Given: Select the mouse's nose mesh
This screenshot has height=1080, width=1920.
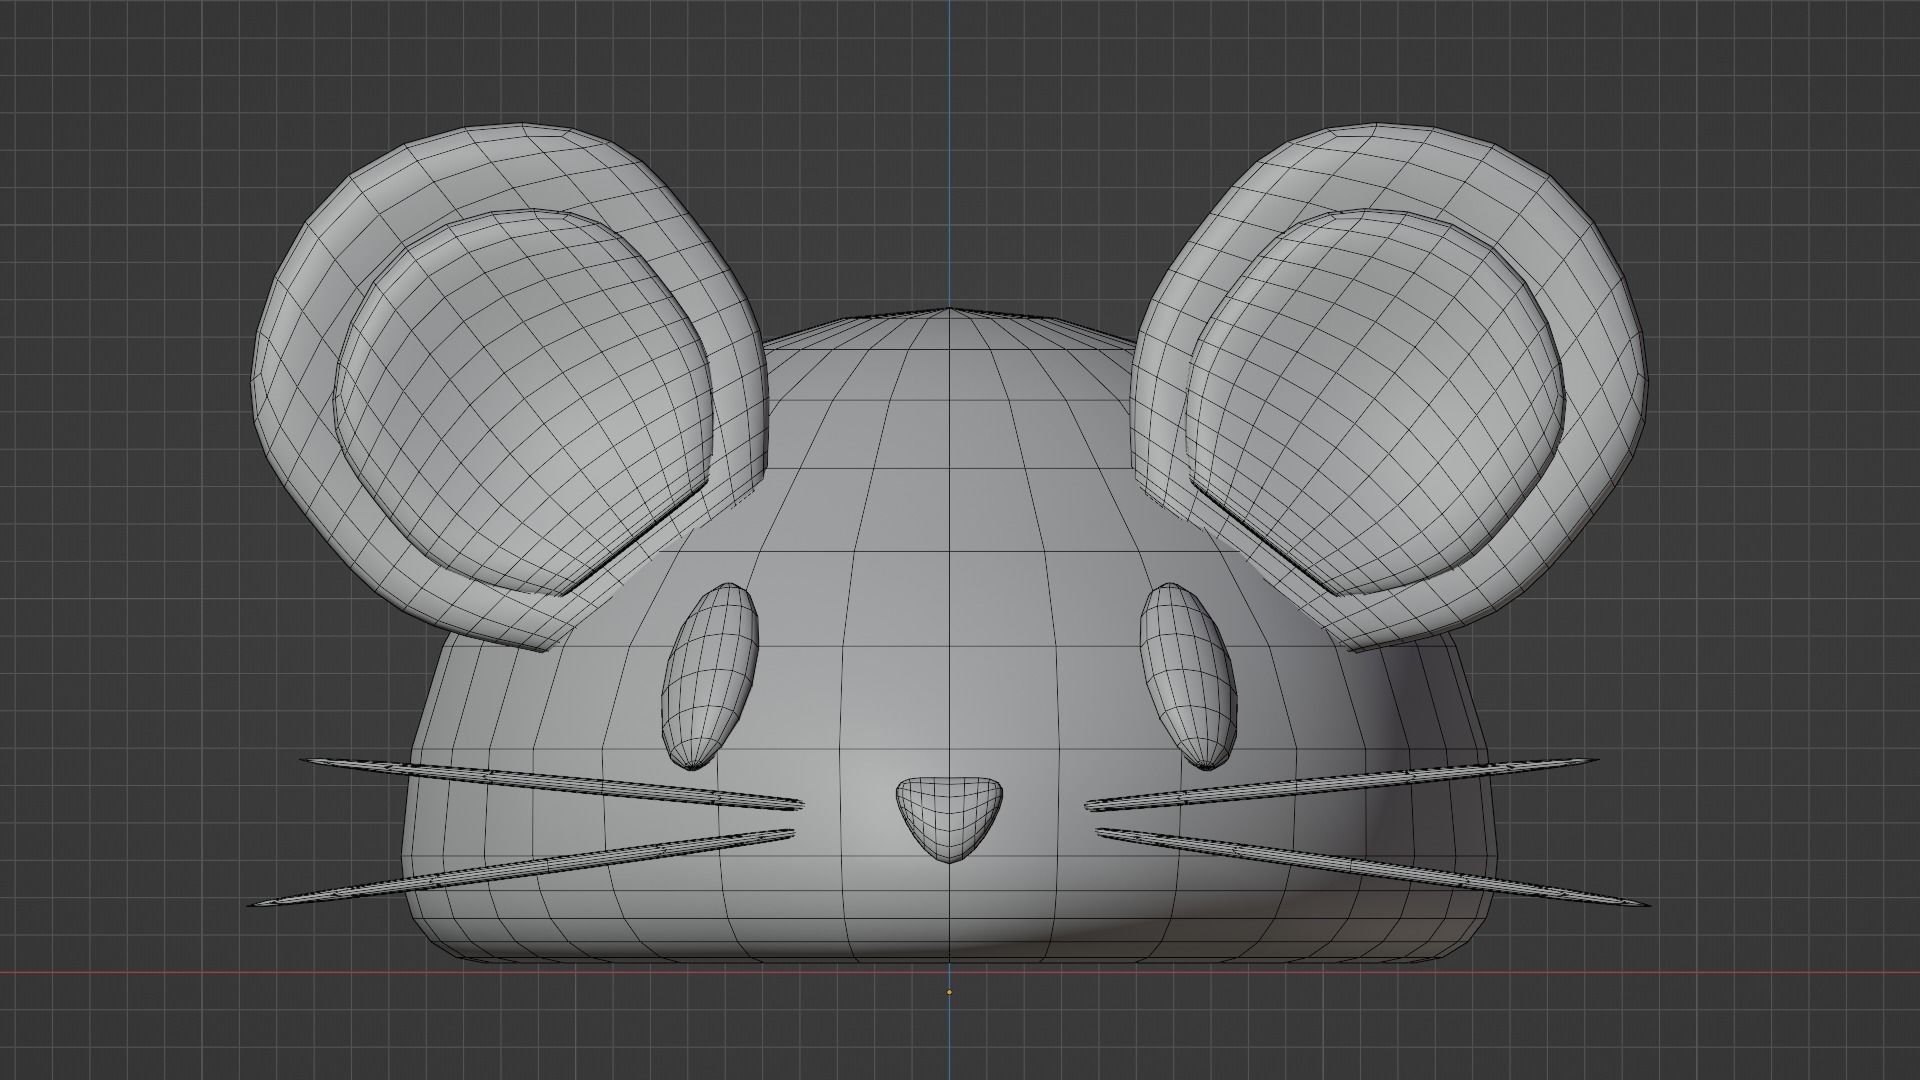Looking at the screenshot, I should click(x=949, y=819).
